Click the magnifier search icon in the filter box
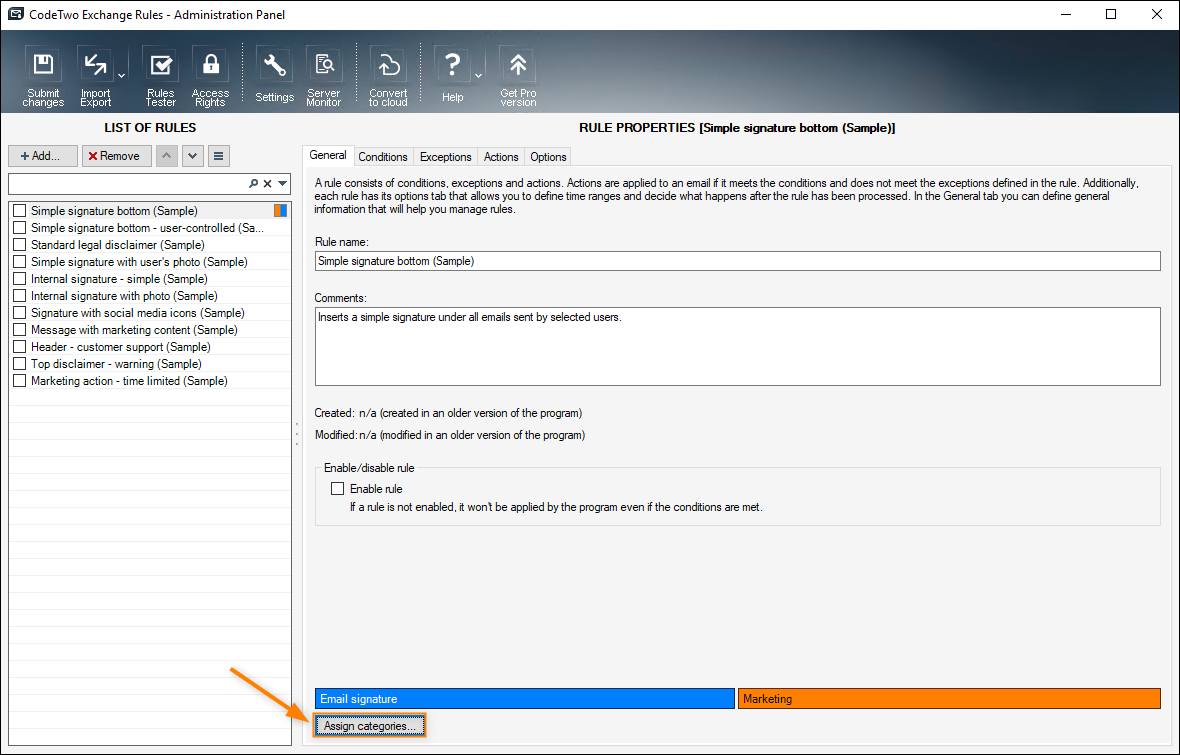The image size is (1180, 755). coord(254,184)
